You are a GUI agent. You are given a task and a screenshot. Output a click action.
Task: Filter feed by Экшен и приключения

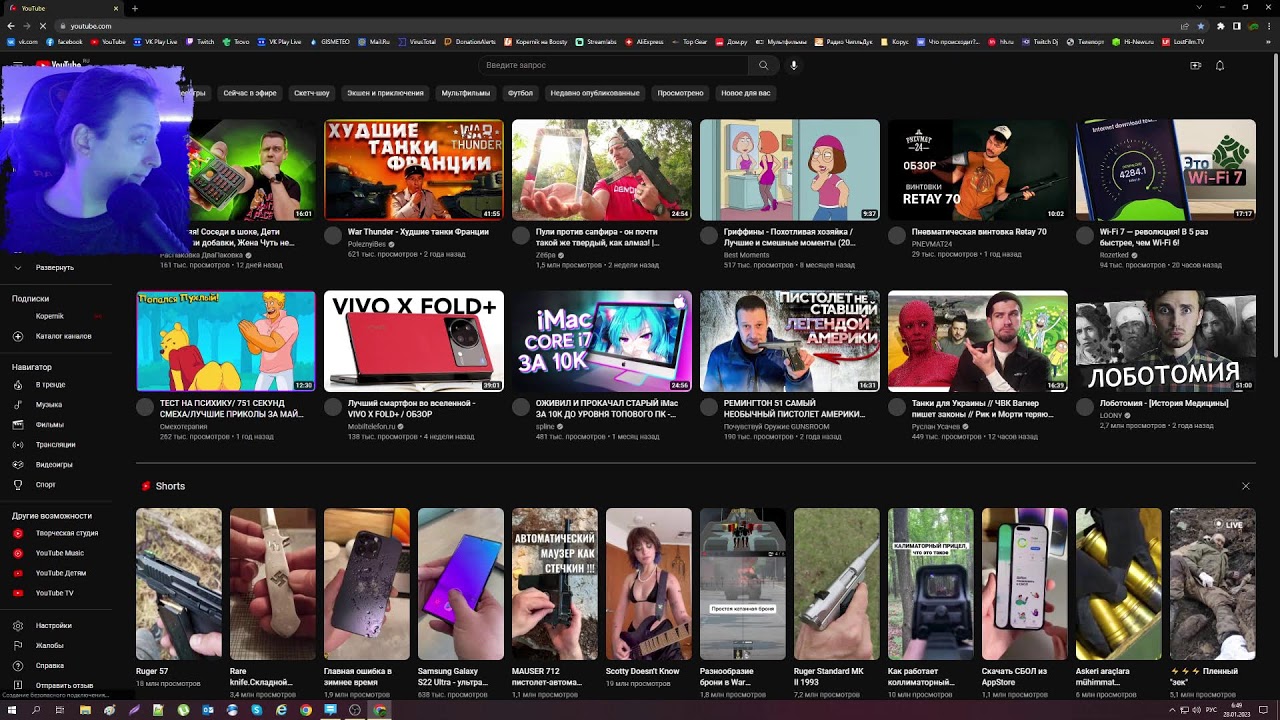(385, 93)
